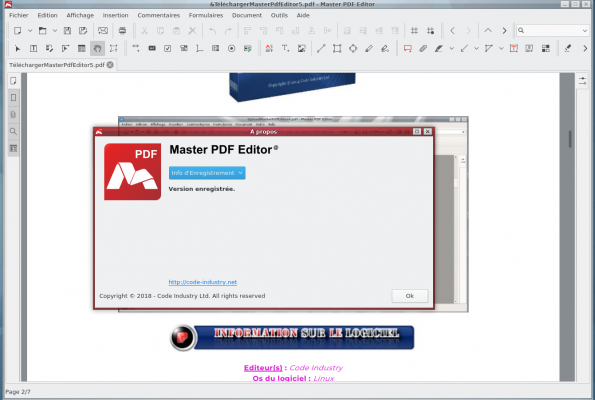Open the Aide menu
This screenshot has width=595, height=400.
[x=303, y=15]
